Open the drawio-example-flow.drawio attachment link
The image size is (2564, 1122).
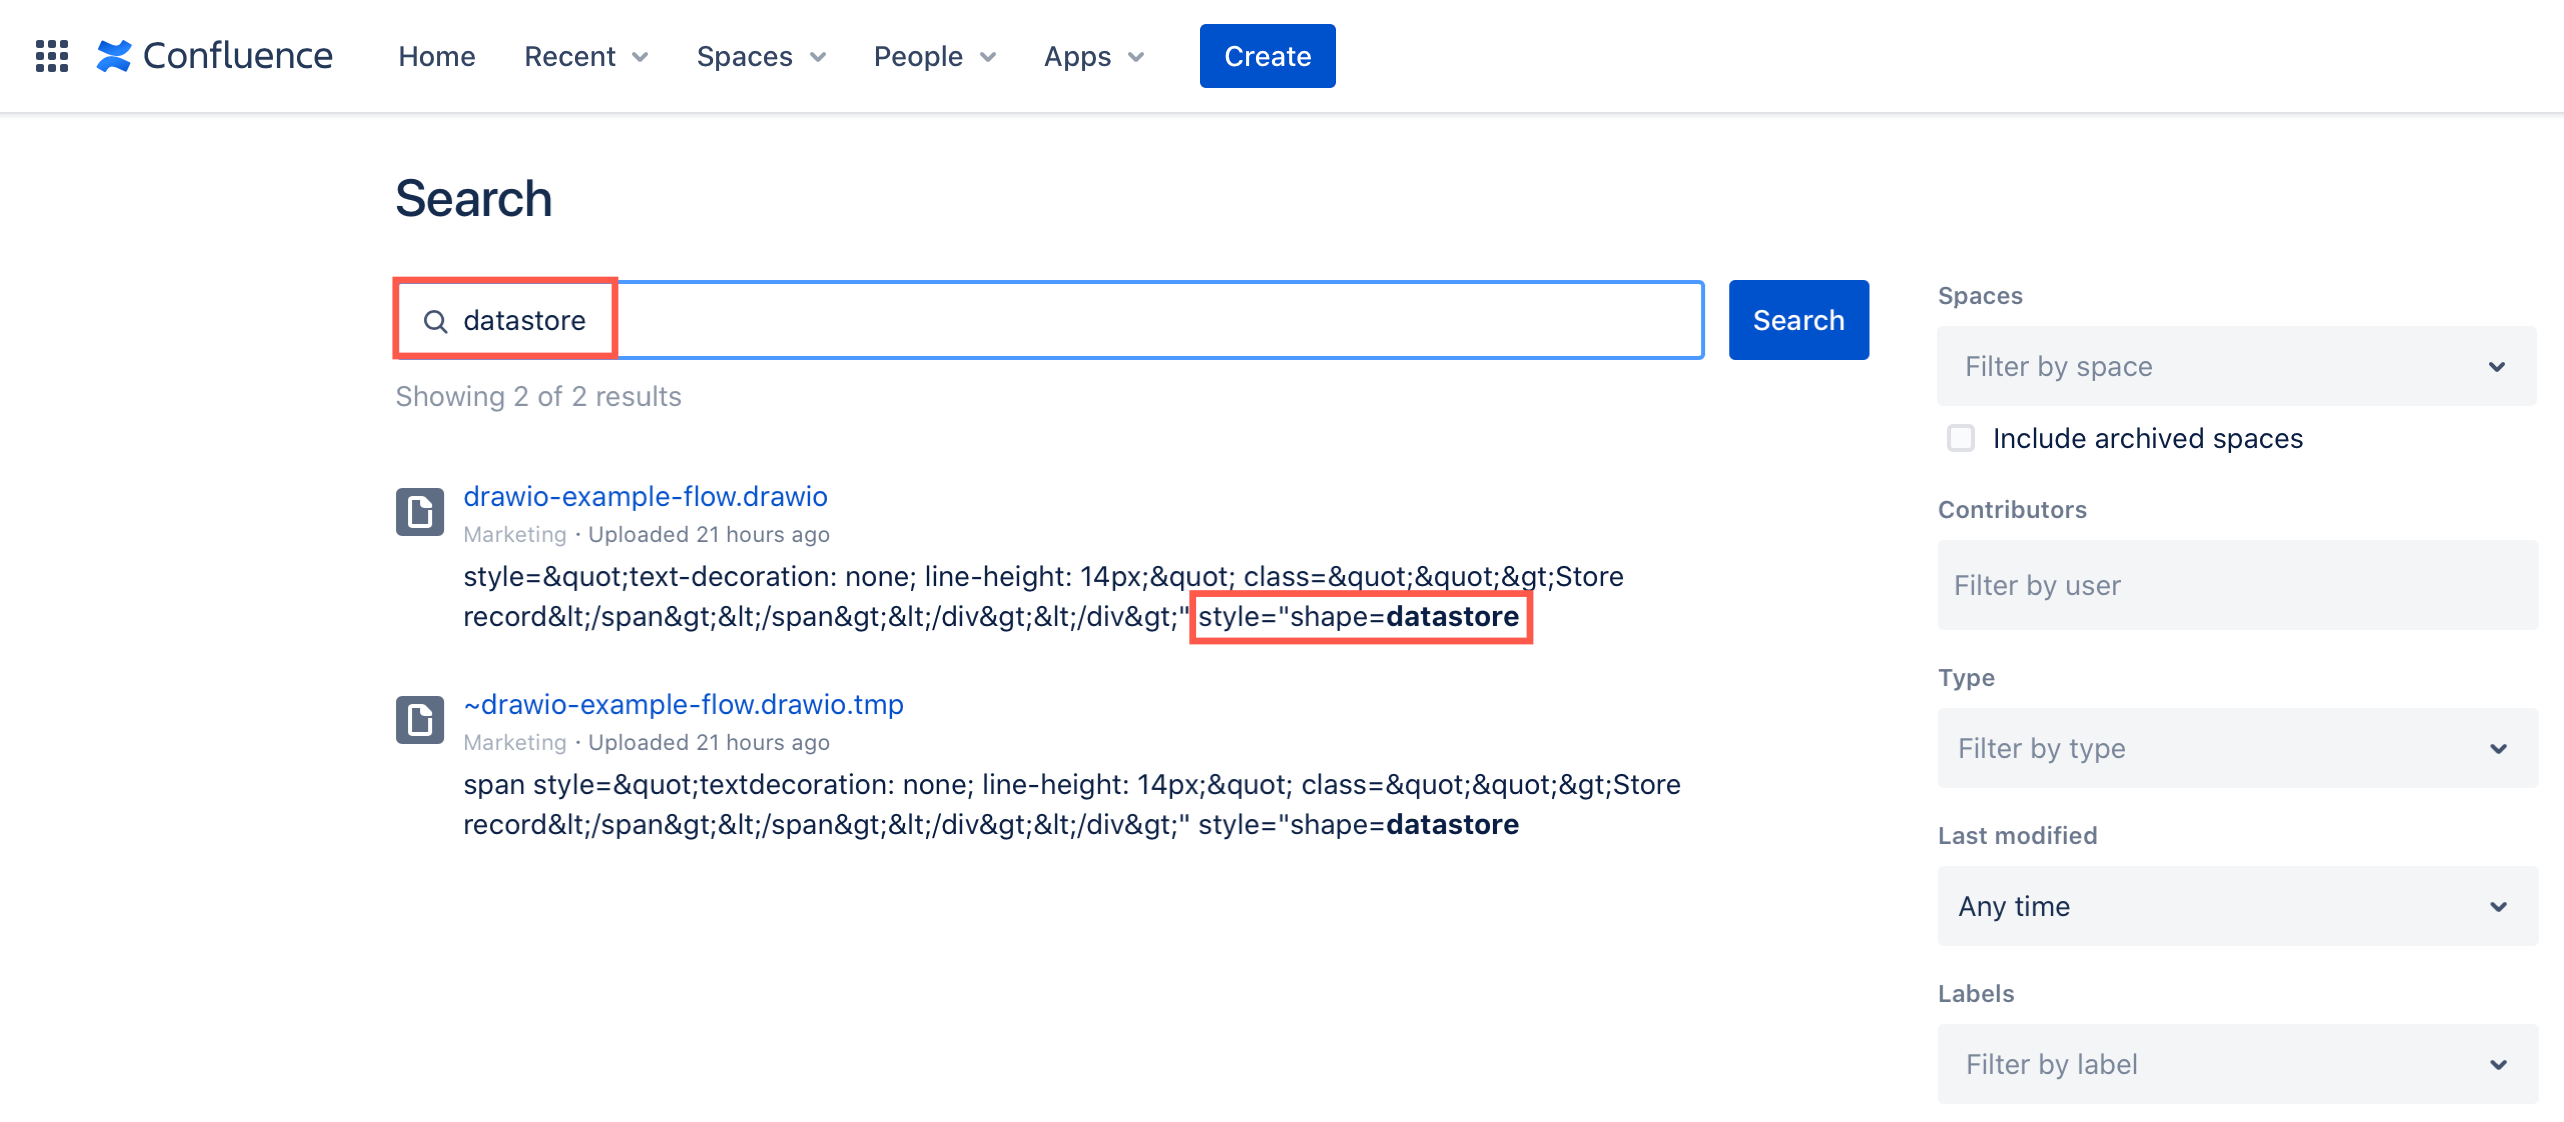tap(645, 496)
